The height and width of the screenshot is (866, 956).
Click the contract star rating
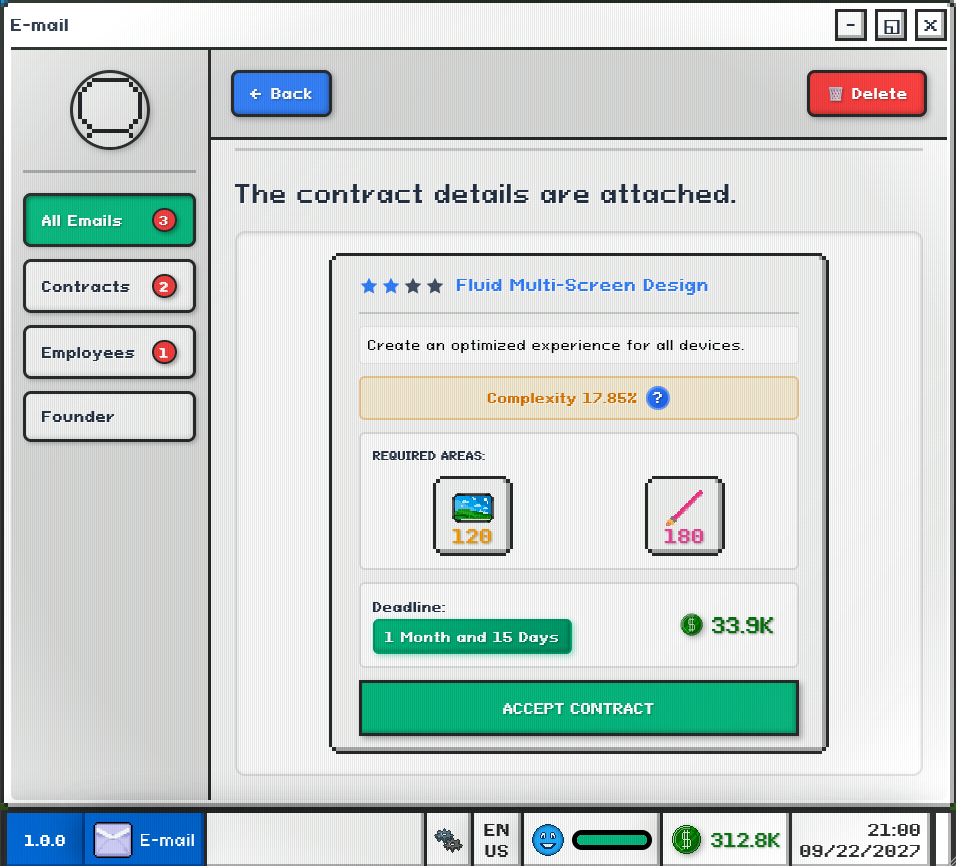point(402,285)
